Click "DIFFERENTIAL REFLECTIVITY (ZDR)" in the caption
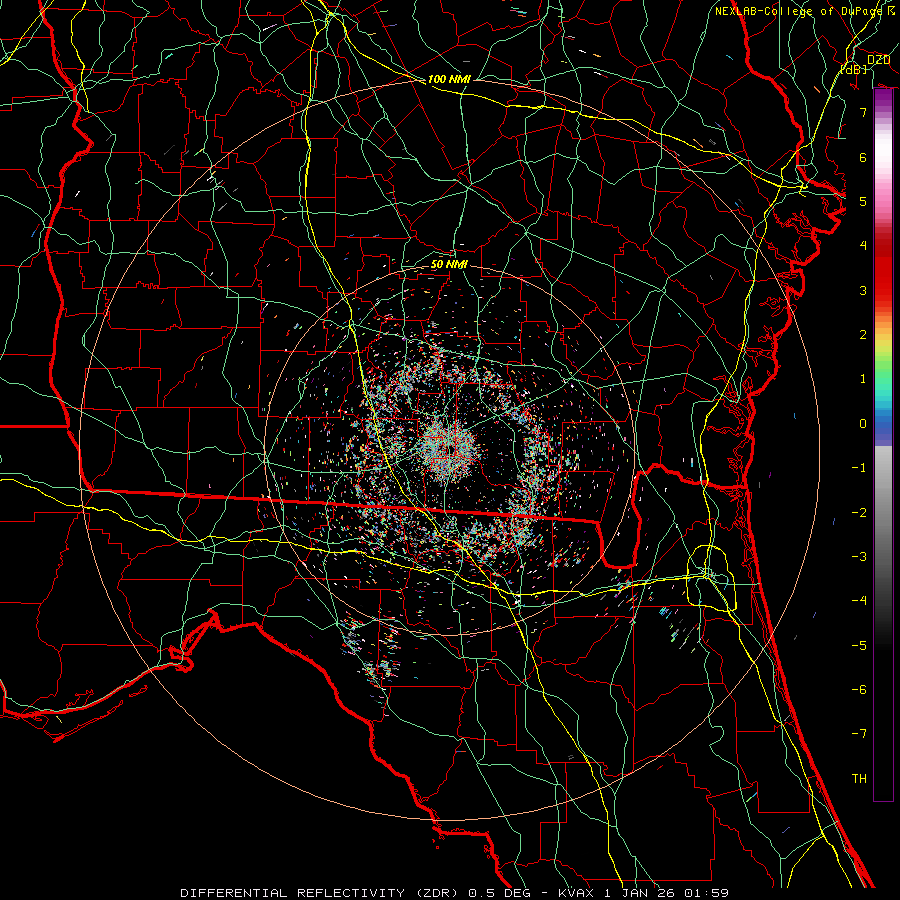Image resolution: width=900 pixels, height=900 pixels. pyautogui.click(x=320, y=893)
